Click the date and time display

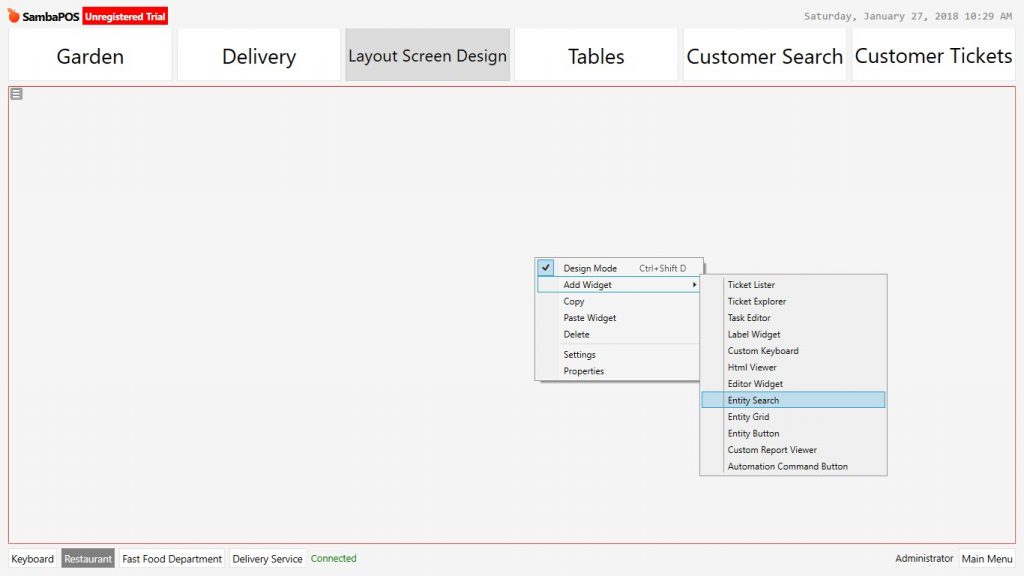(x=908, y=16)
